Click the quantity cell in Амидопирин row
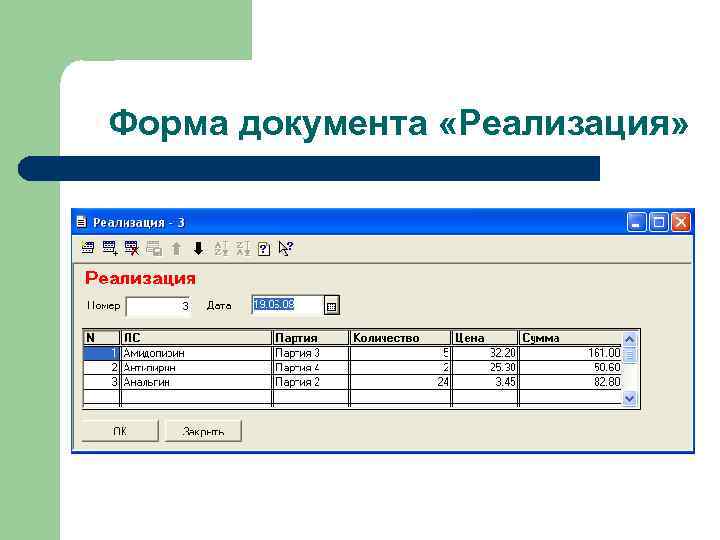The width and height of the screenshot is (720, 540). coord(400,353)
